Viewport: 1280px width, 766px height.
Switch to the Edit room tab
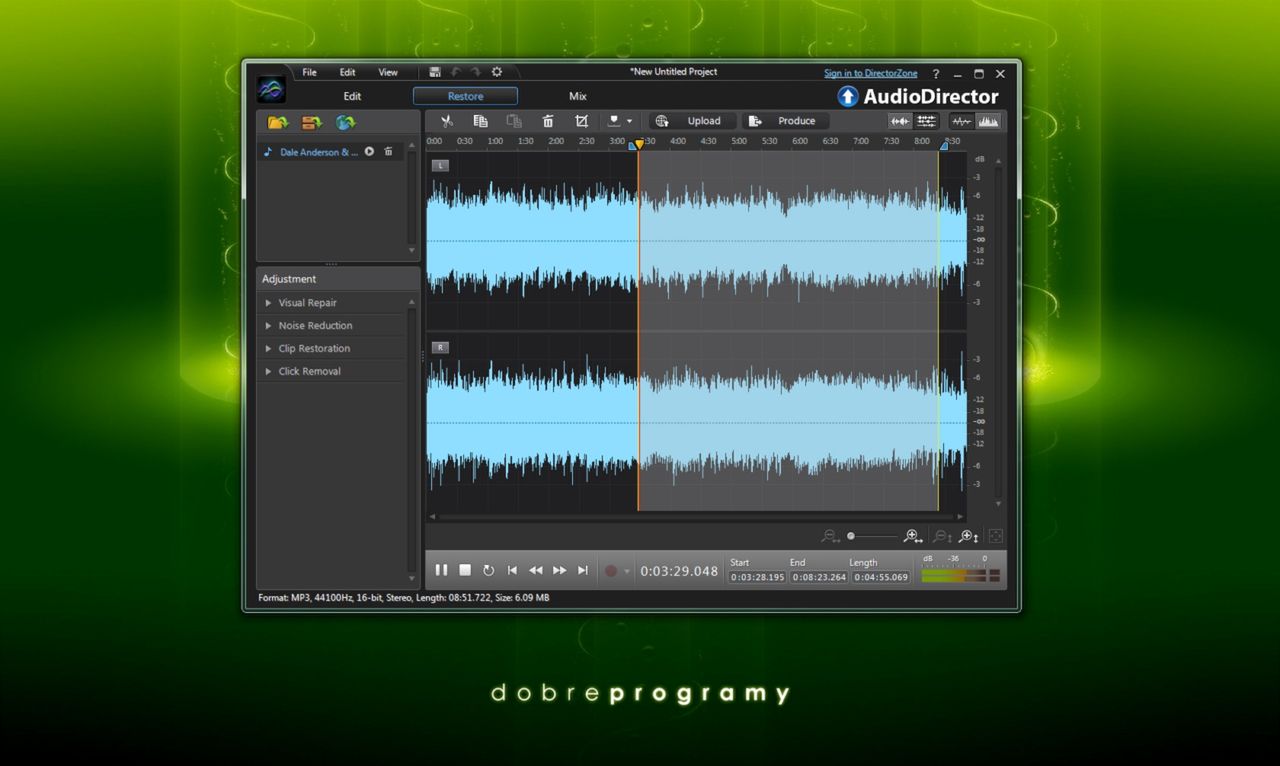pos(352,97)
